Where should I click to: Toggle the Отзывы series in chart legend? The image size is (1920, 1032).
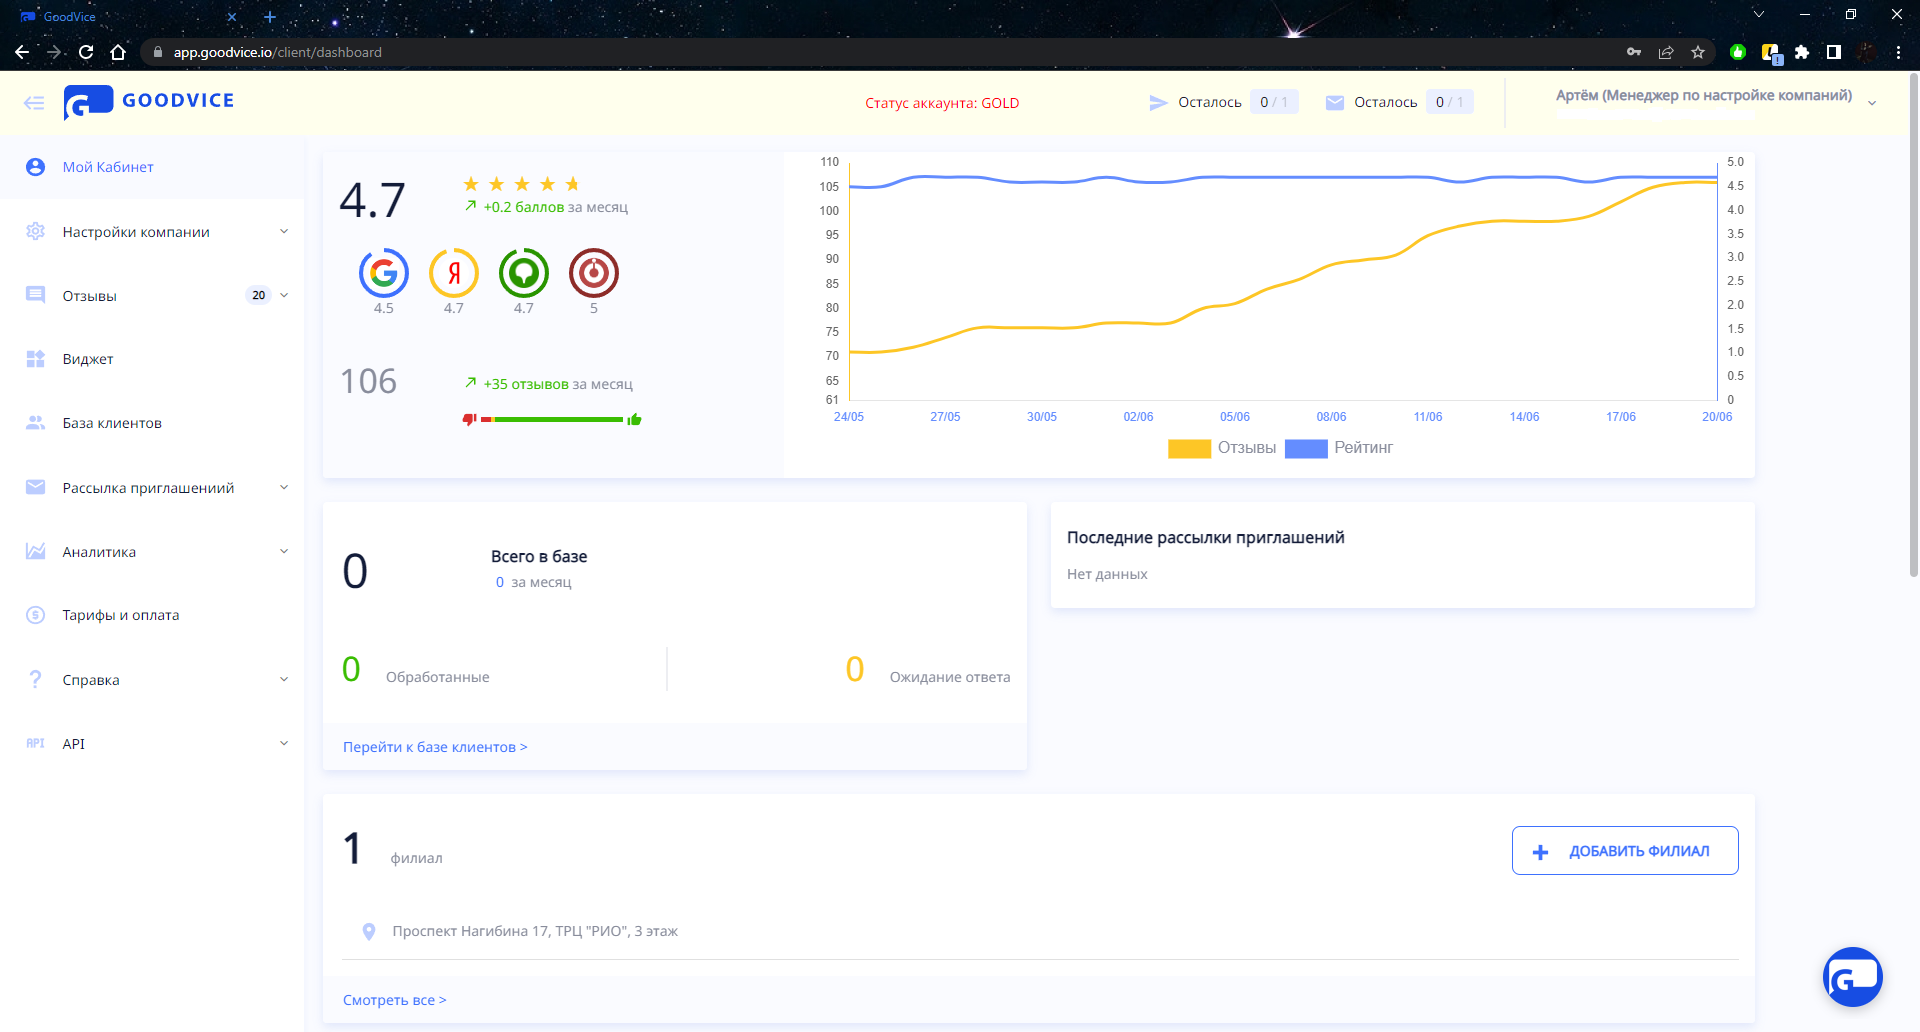(1222, 448)
